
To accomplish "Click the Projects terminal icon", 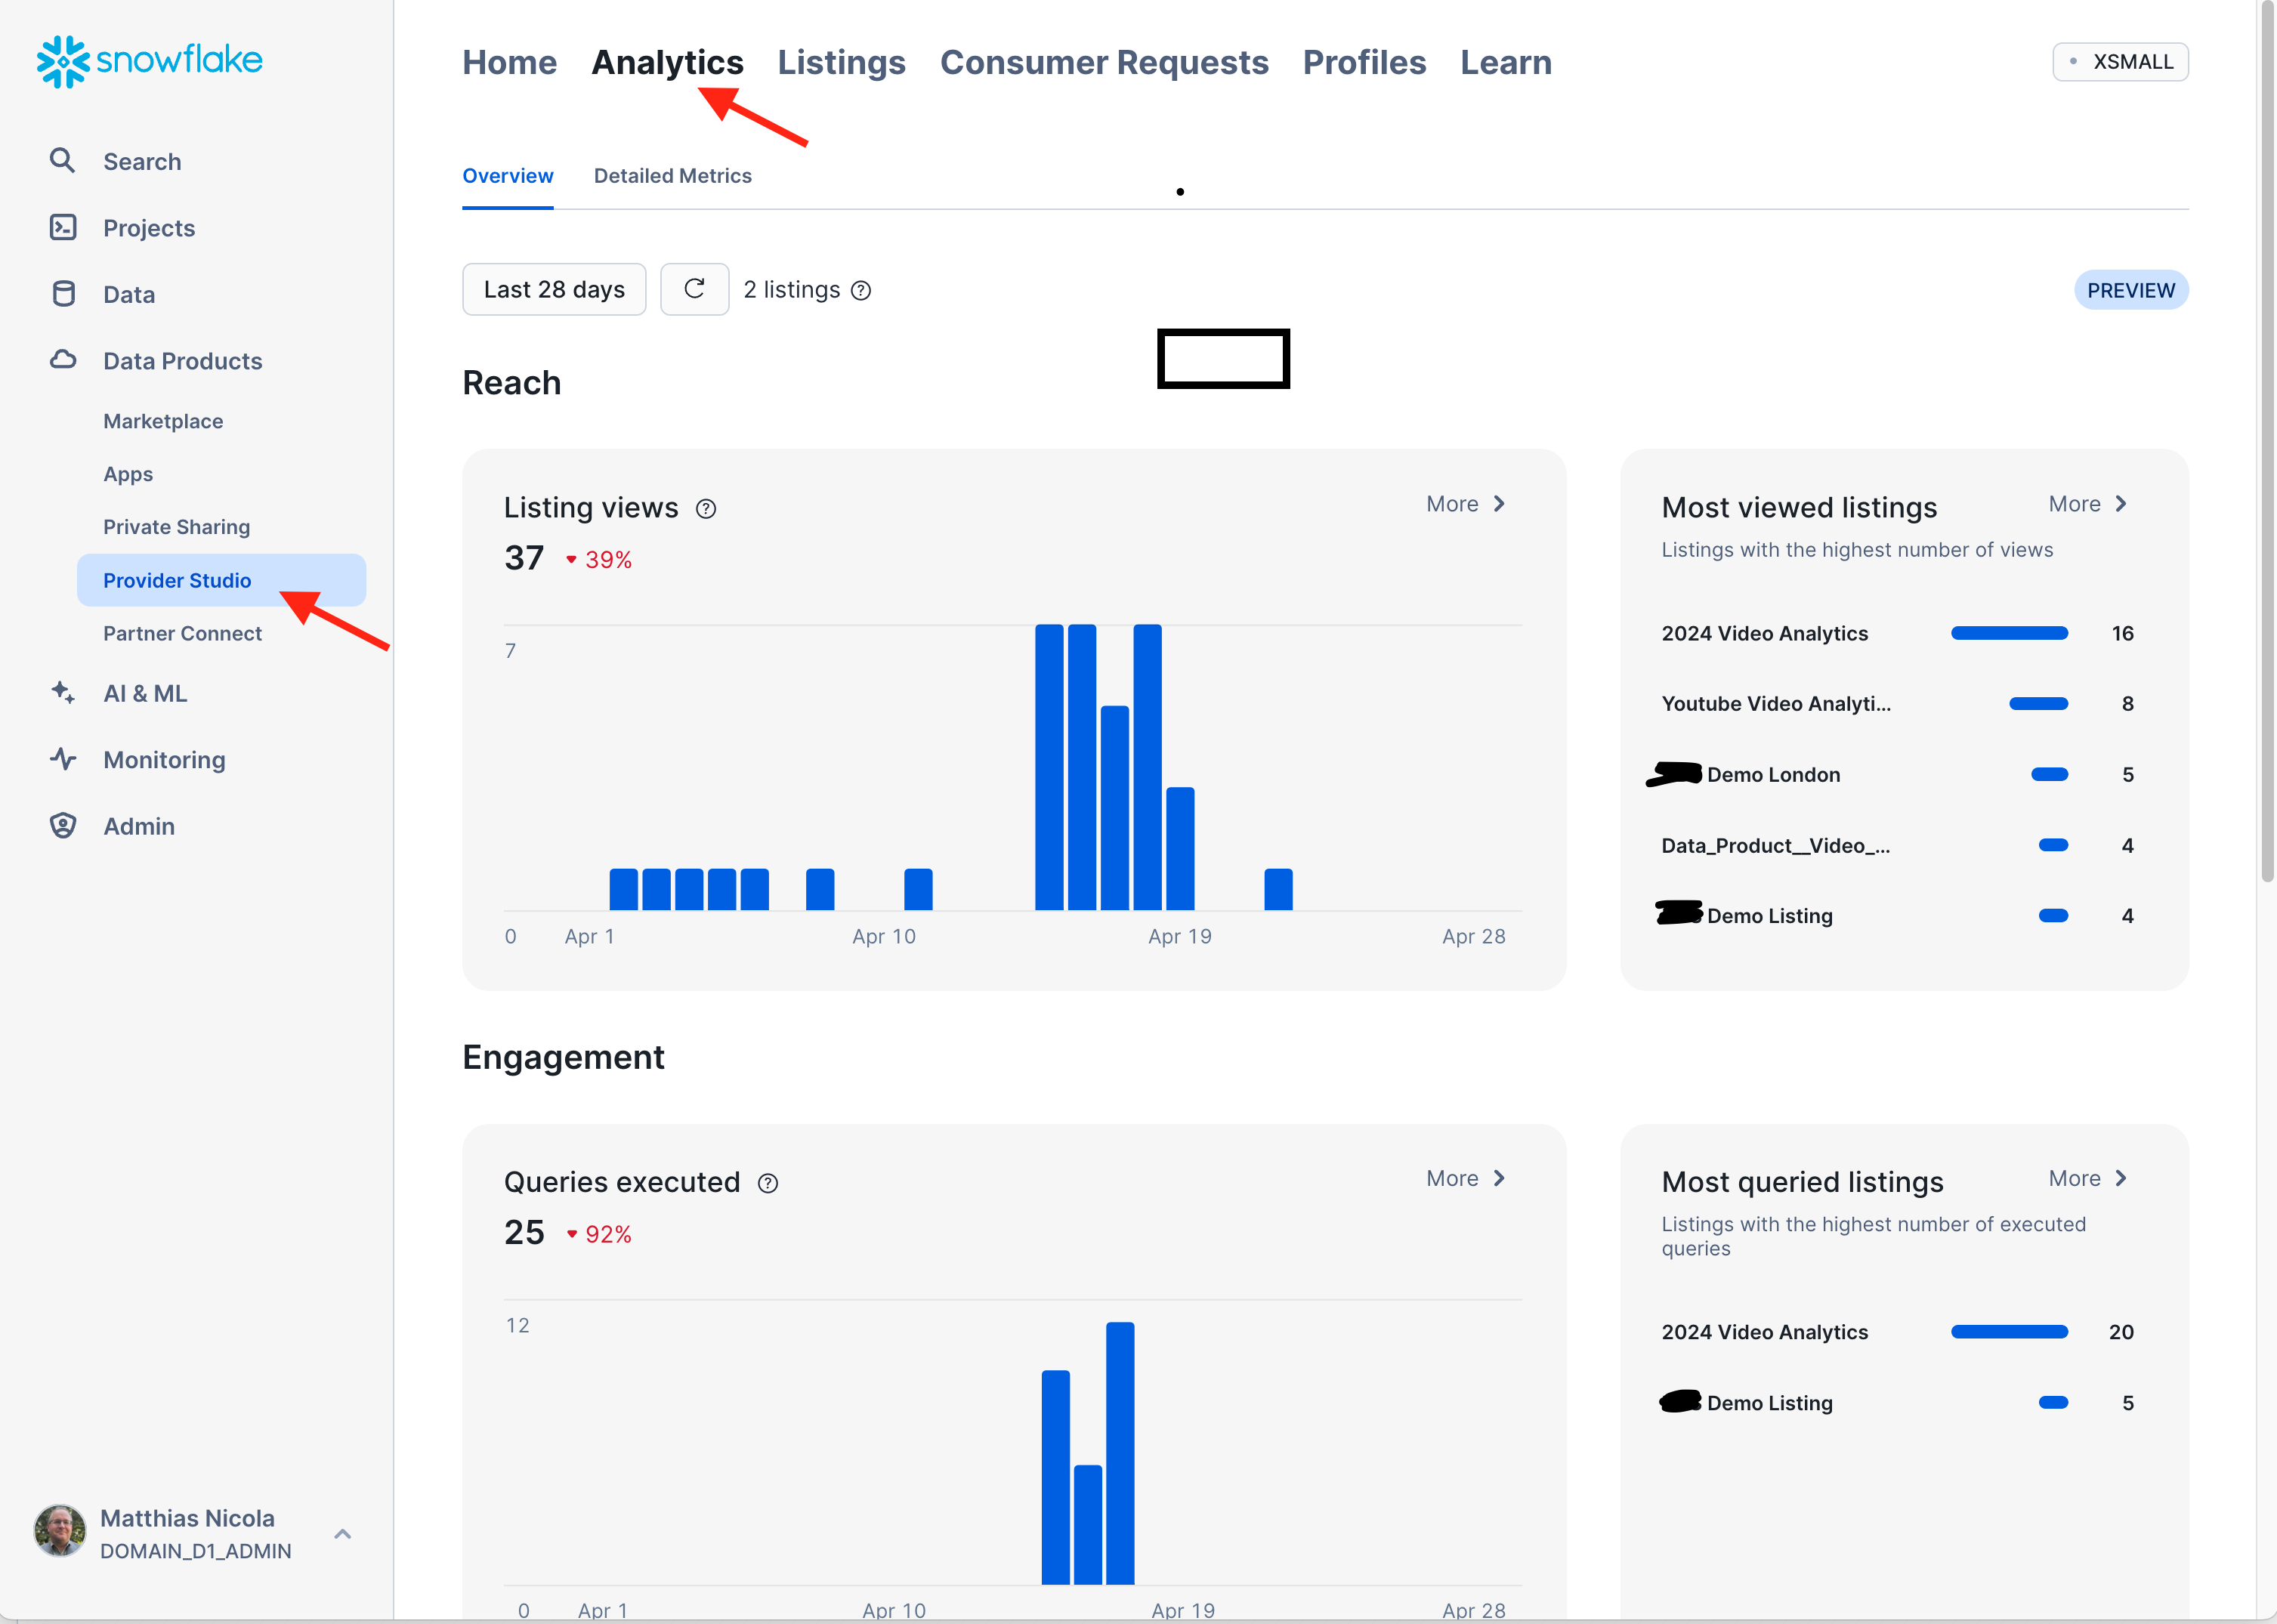I will (x=63, y=227).
